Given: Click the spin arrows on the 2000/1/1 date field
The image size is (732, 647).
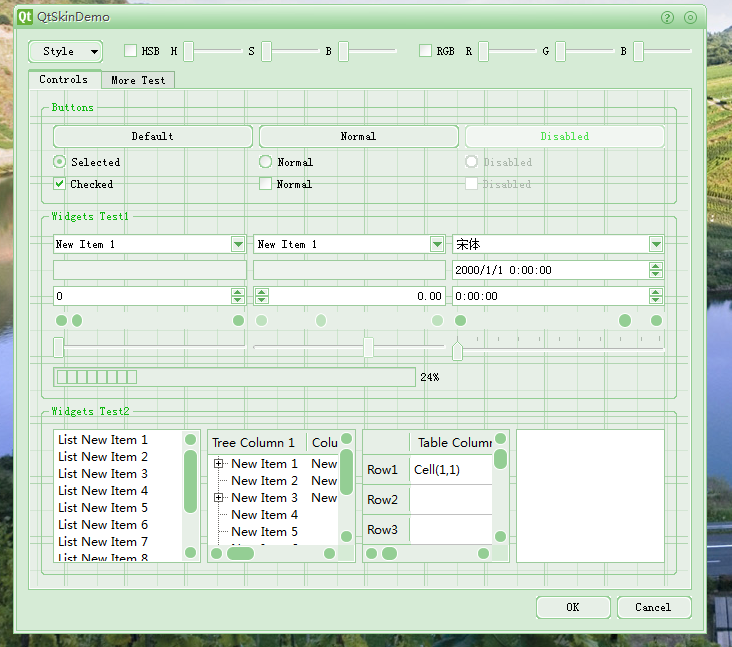Looking at the screenshot, I should (656, 270).
